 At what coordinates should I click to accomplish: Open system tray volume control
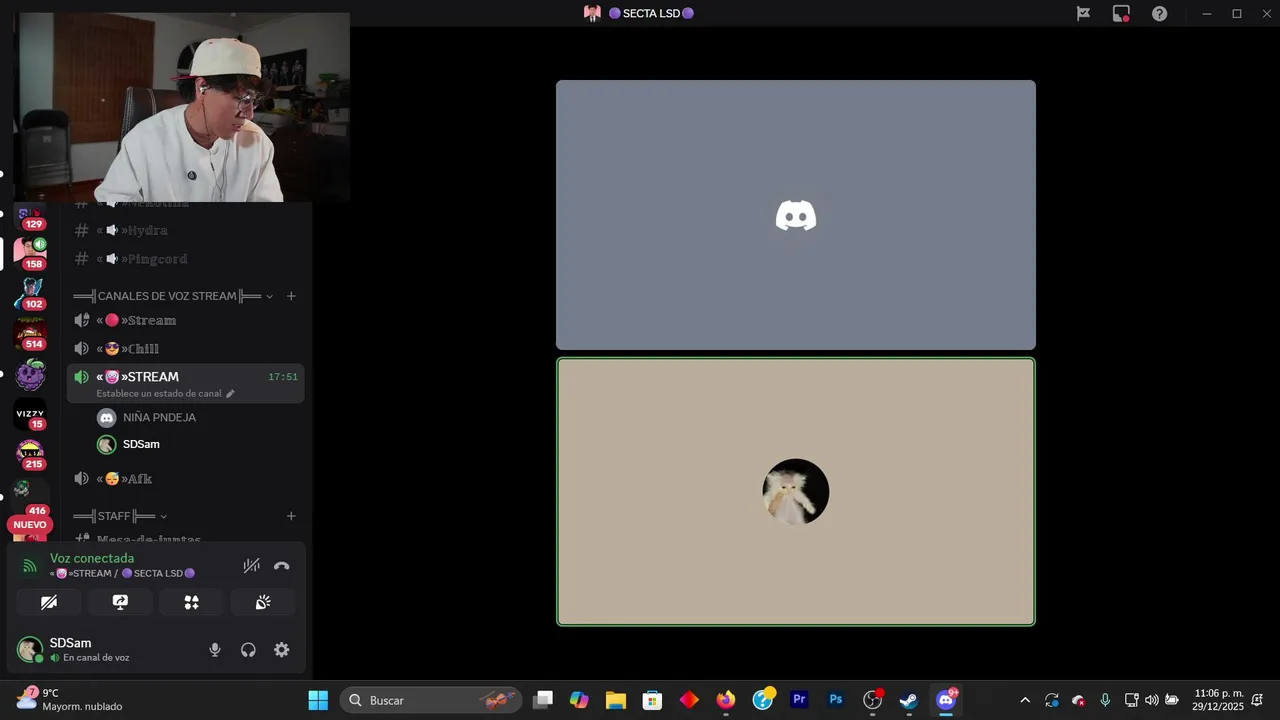(x=1151, y=700)
